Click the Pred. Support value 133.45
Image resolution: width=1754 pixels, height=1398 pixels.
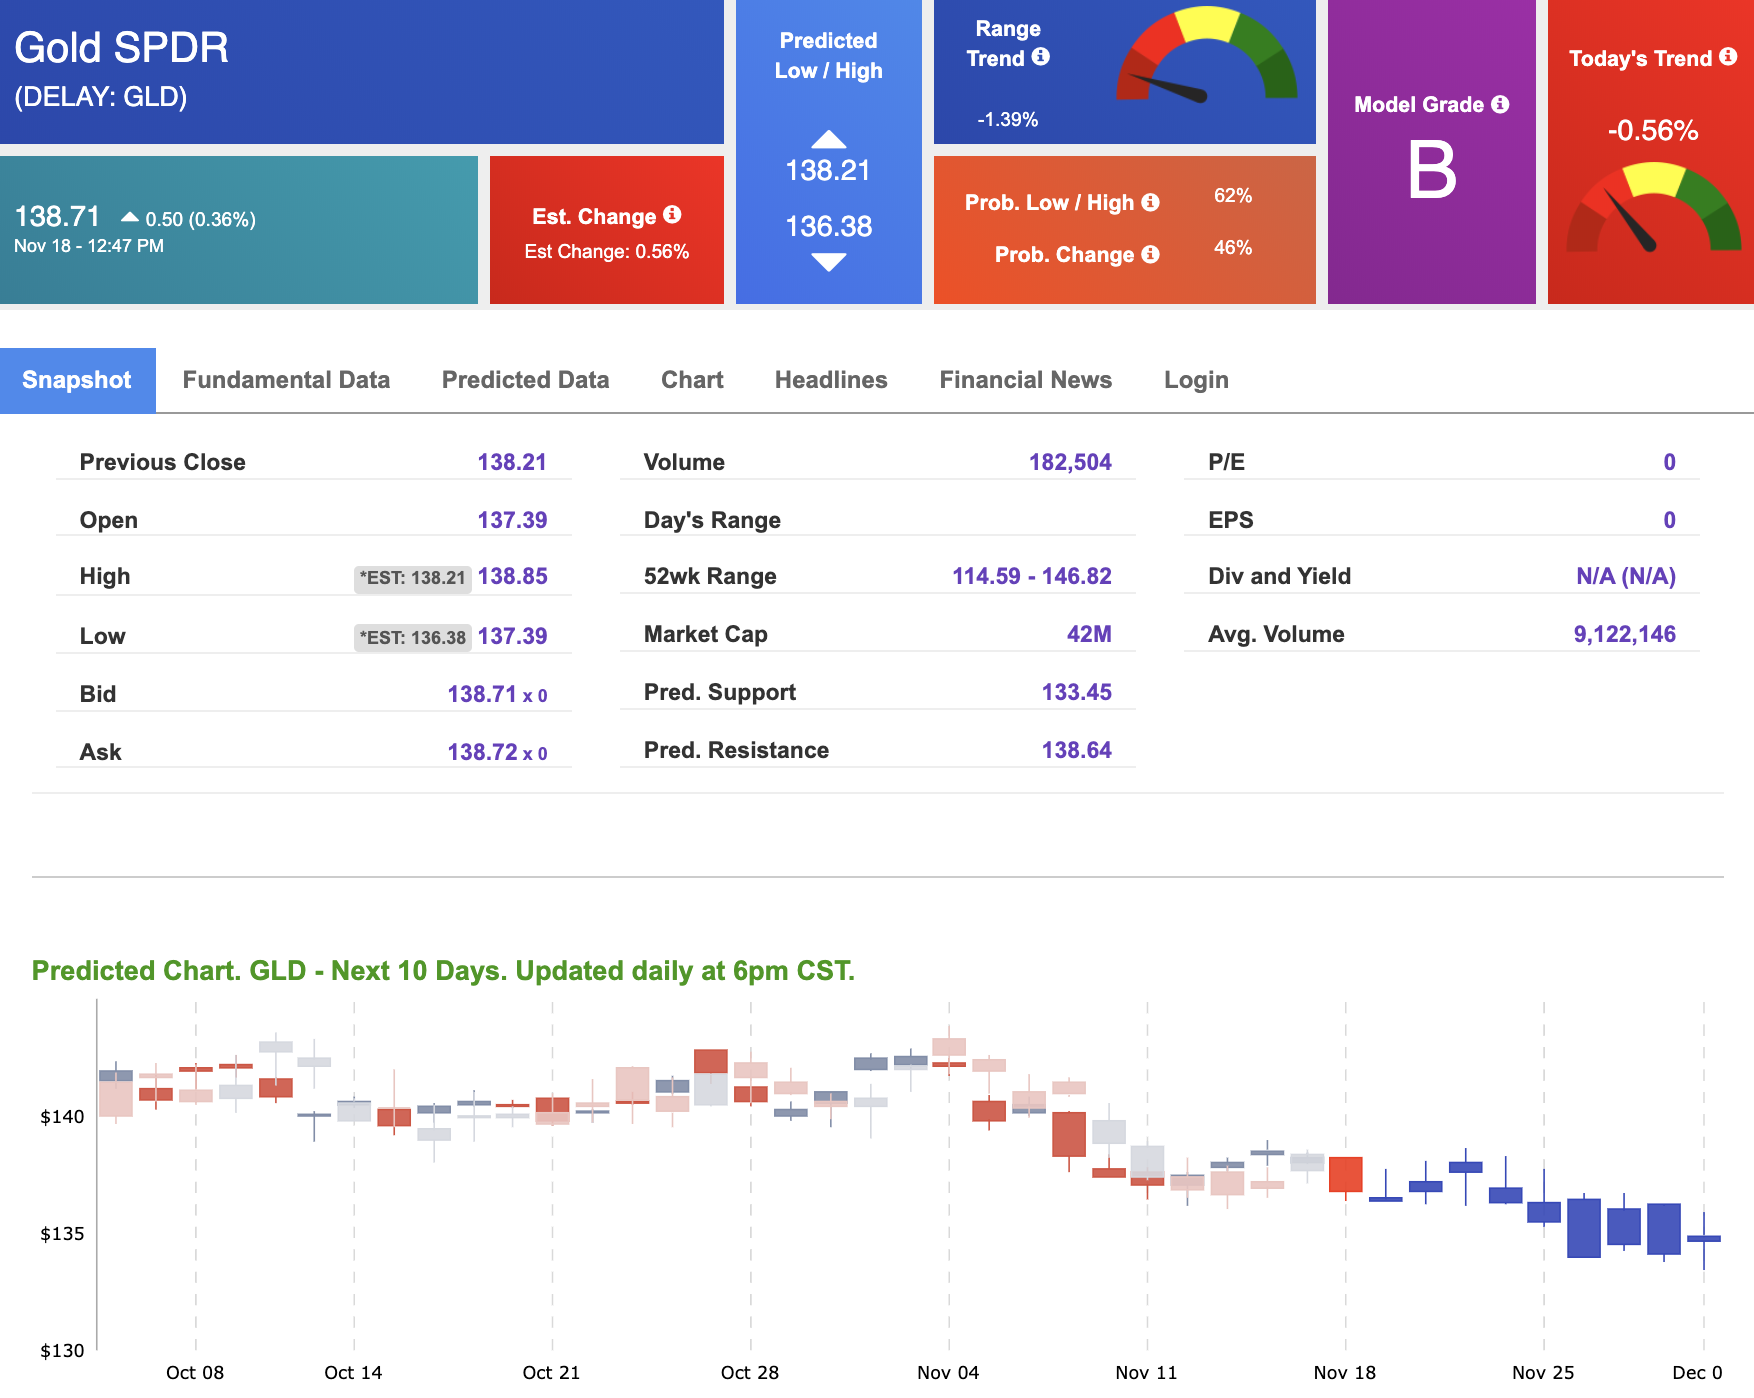pyautogui.click(x=1076, y=692)
